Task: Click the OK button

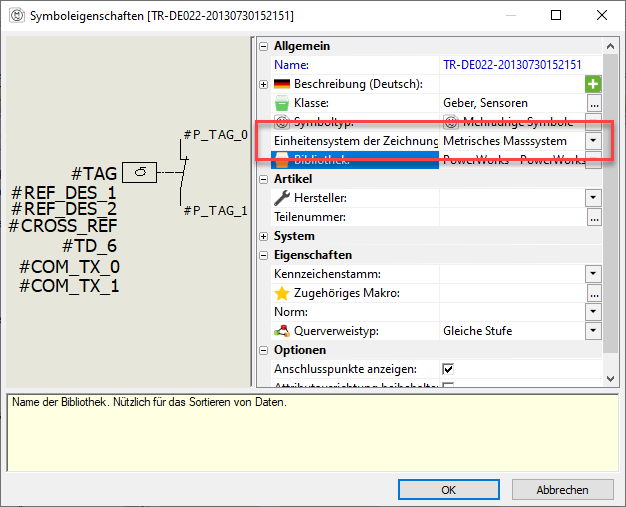Action: (x=449, y=490)
